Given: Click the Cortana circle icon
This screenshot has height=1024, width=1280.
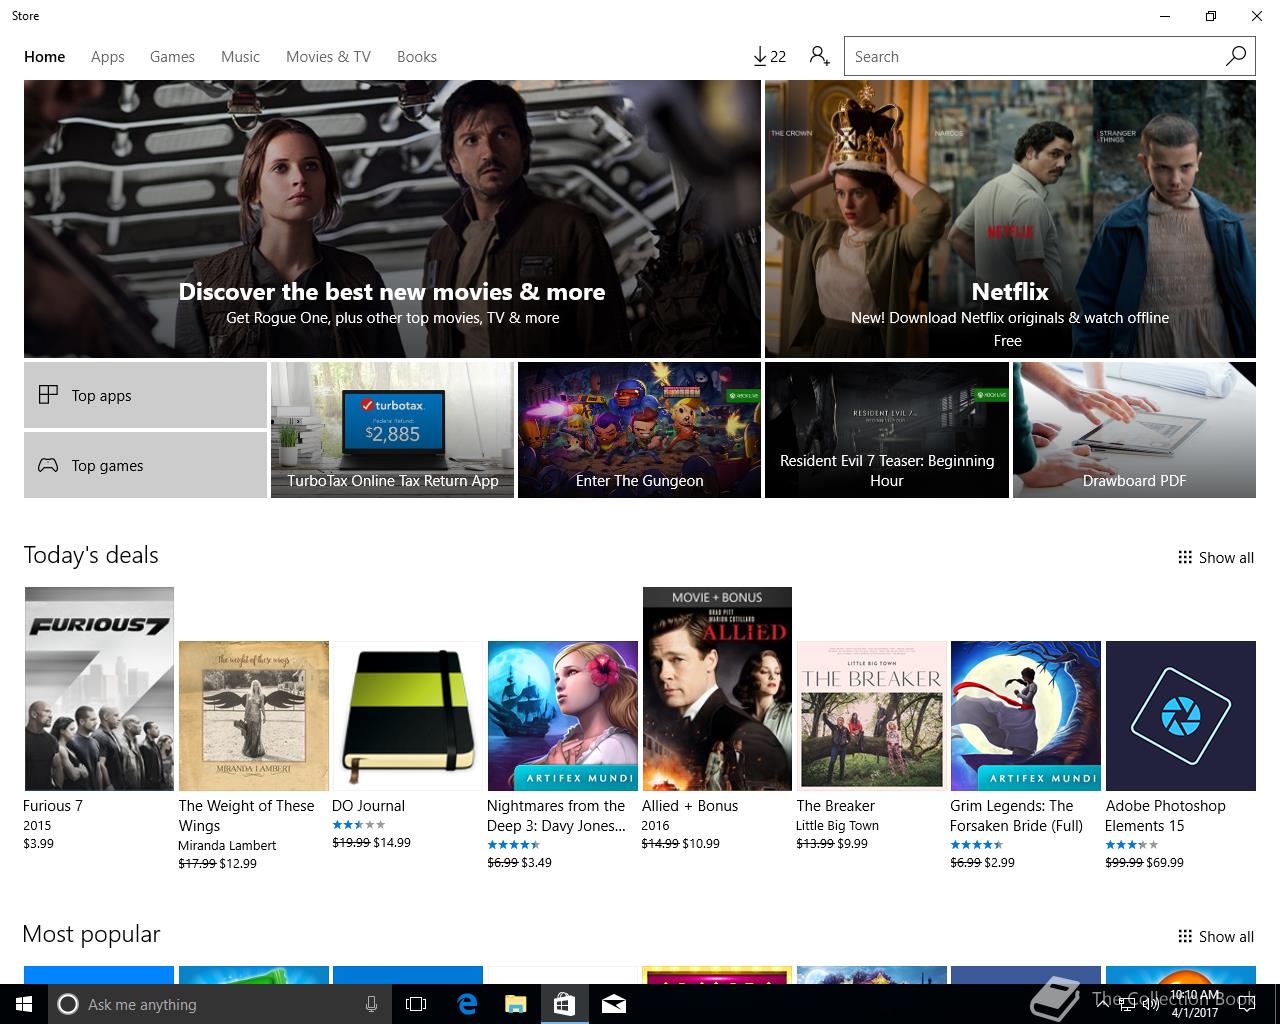Looking at the screenshot, I should point(68,1004).
